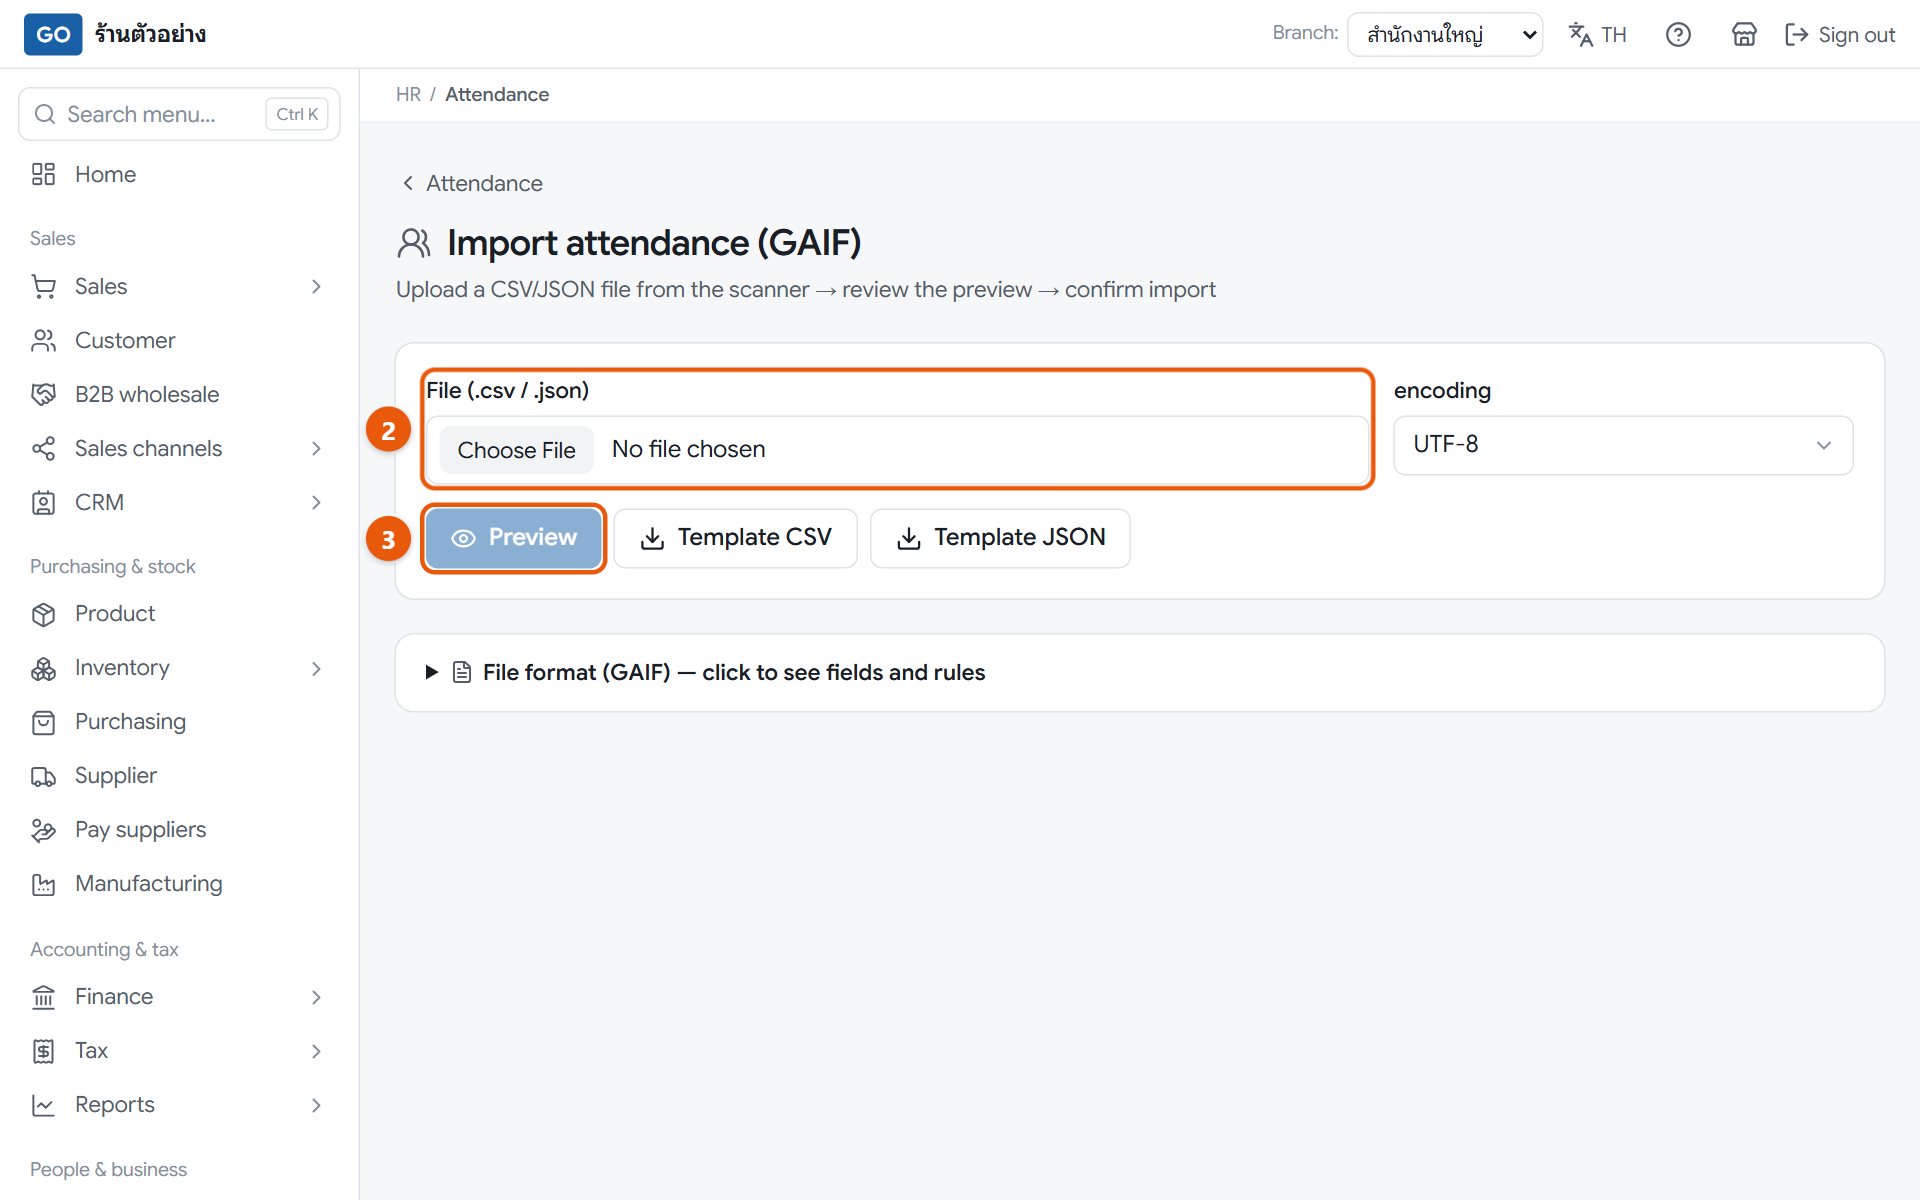Image resolution: width=1920 pixels, height=1200 pixels.
Task: Click the CRM contact icon
Action: pos(43,502)
